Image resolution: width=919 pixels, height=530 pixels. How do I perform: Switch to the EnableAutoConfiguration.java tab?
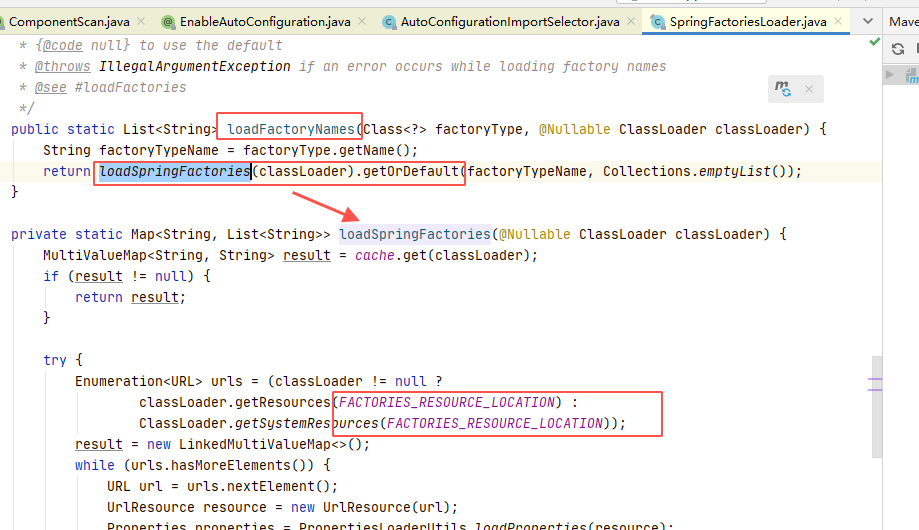[x=265, y=22]
